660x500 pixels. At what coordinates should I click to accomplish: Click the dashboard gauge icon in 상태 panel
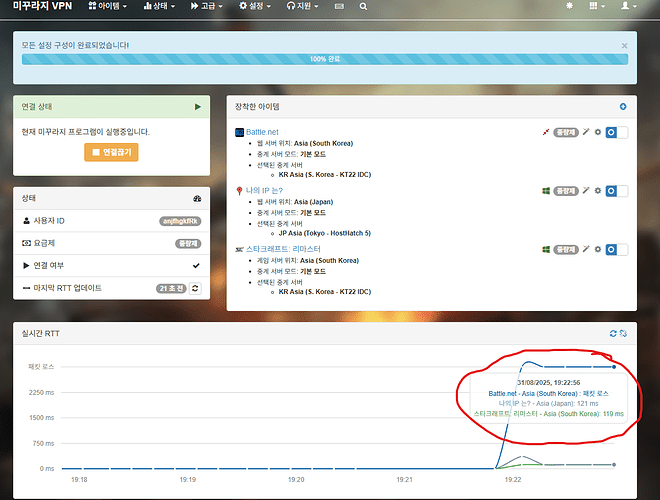pos(197,198)
